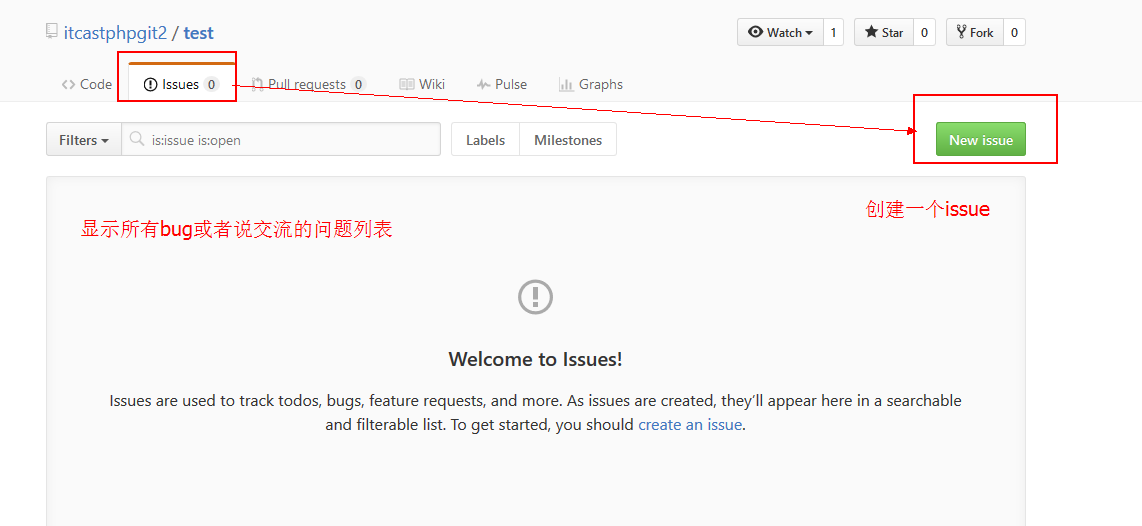
Task: Fork the repository
Action: coord(974,32)
